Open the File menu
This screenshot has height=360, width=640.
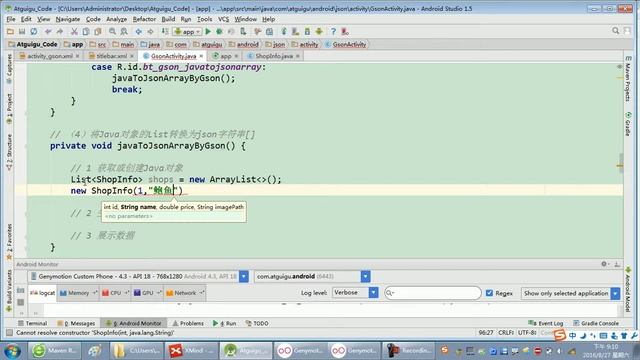[x=11, y=19]
